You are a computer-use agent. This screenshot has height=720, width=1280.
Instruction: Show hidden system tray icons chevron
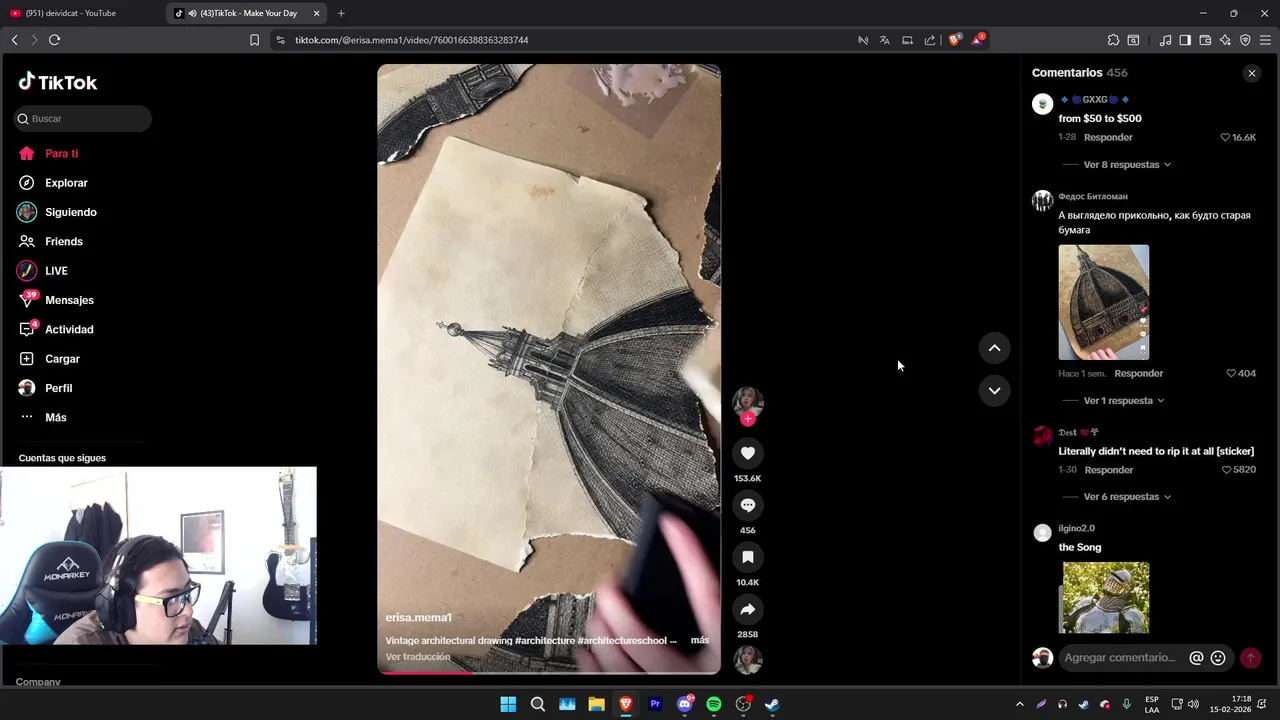[1019, 704]
